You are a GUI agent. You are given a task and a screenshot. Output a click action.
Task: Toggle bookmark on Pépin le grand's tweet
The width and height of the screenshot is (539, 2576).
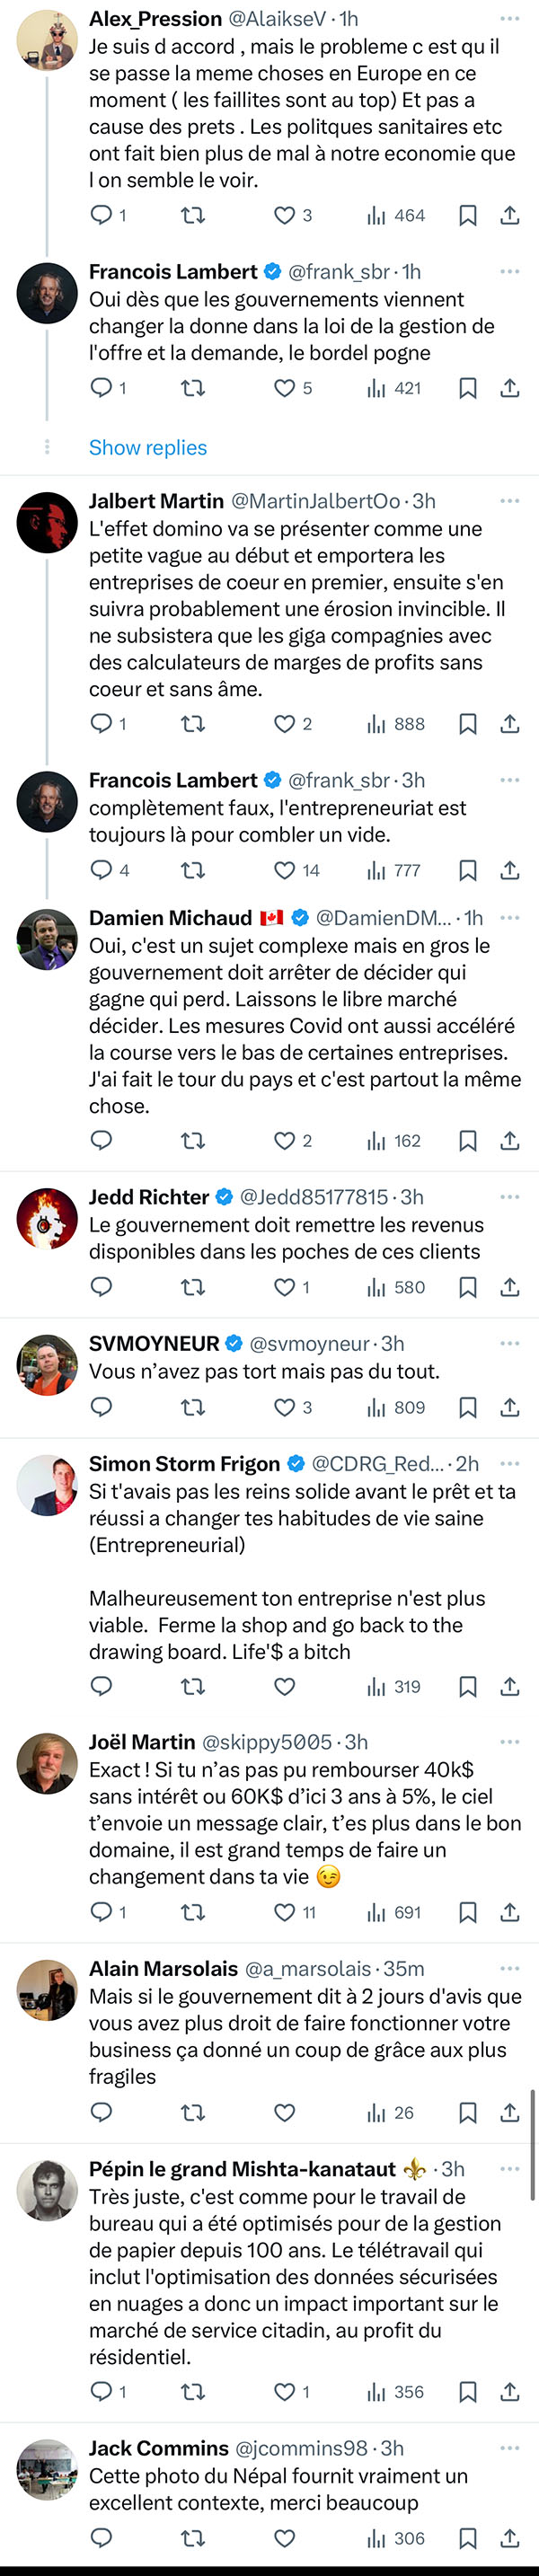[467, 2392]
